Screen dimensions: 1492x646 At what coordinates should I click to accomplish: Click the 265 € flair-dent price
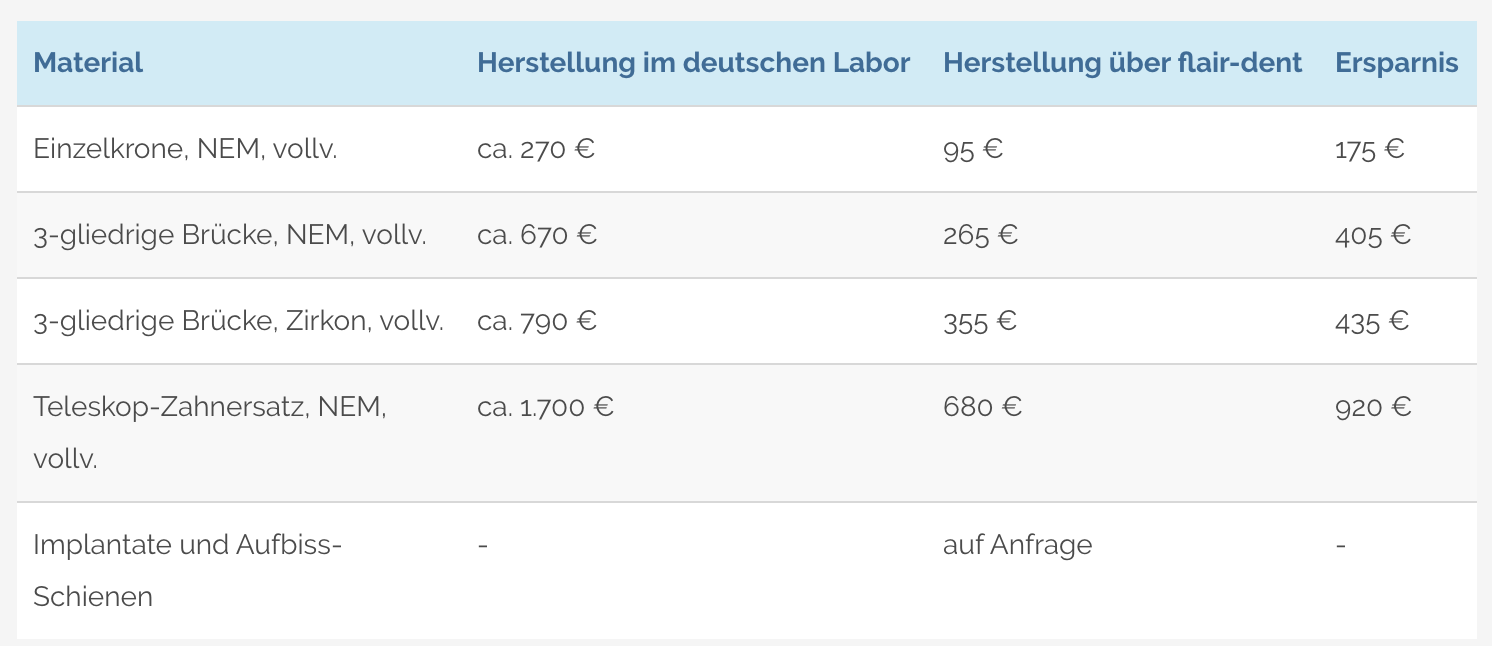click(980, 235)
